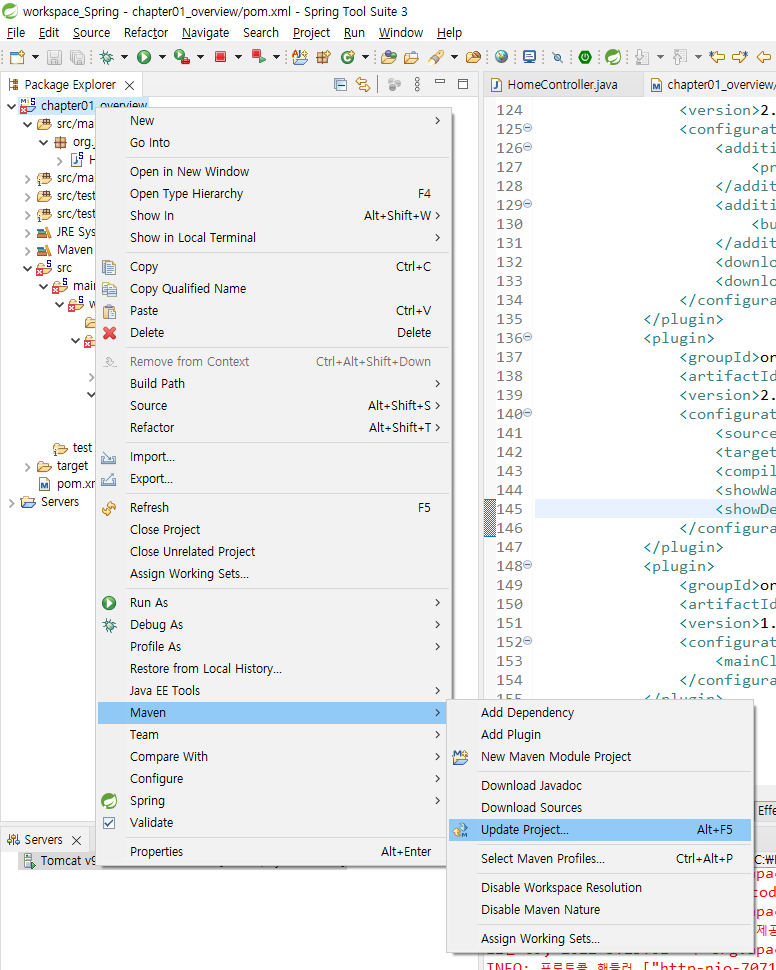Screen dimensions: 776x970
Task: Click Delete in context menu
Action: [x=274, y=333]
